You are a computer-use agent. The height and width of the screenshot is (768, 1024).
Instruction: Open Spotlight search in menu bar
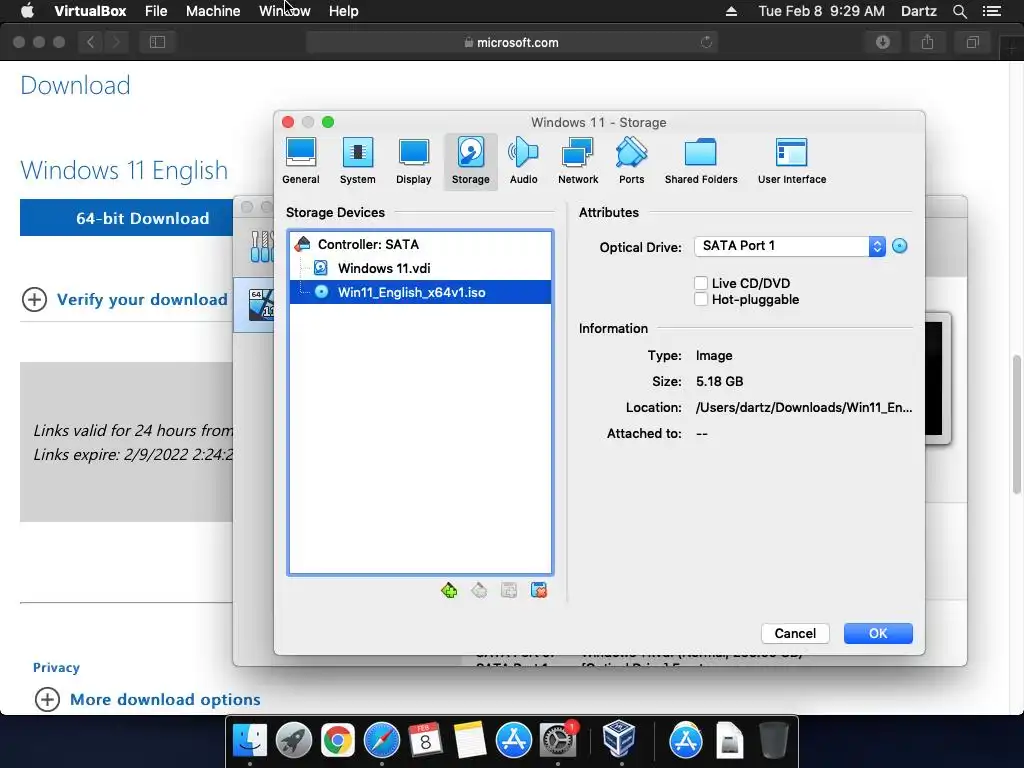(x=959, y=11)
